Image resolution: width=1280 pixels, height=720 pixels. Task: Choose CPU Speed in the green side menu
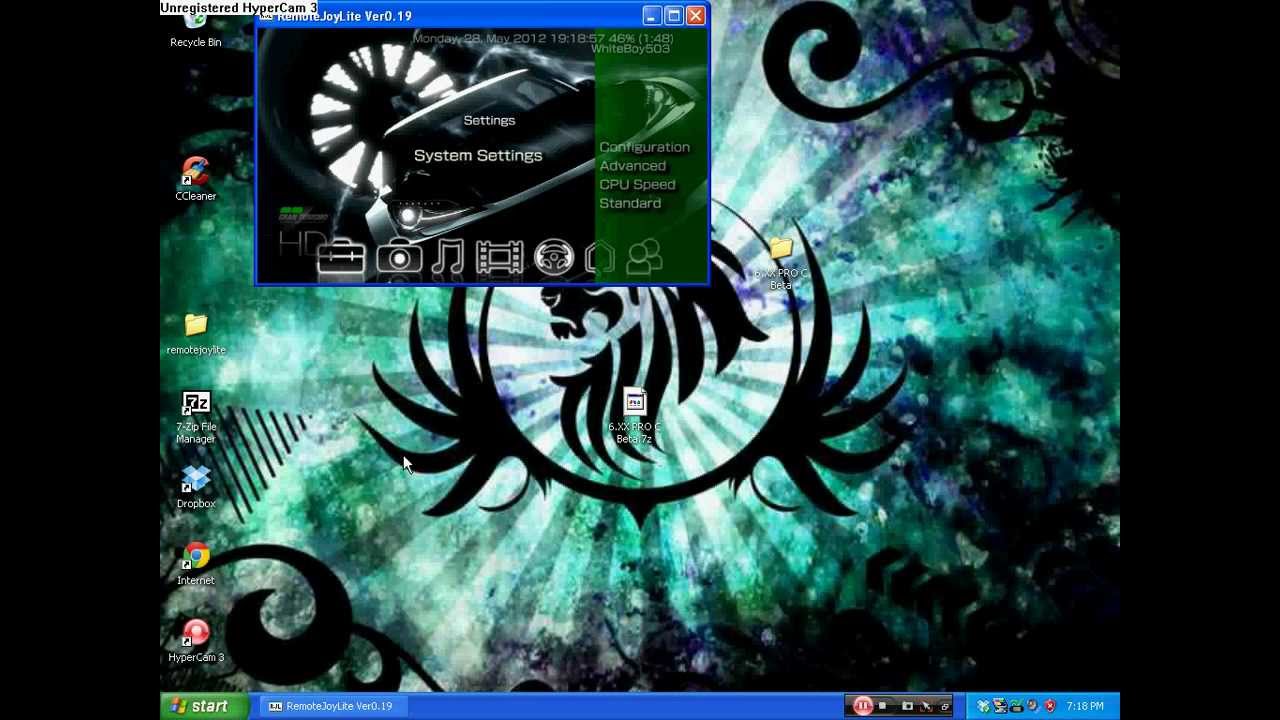coord(637,185)
